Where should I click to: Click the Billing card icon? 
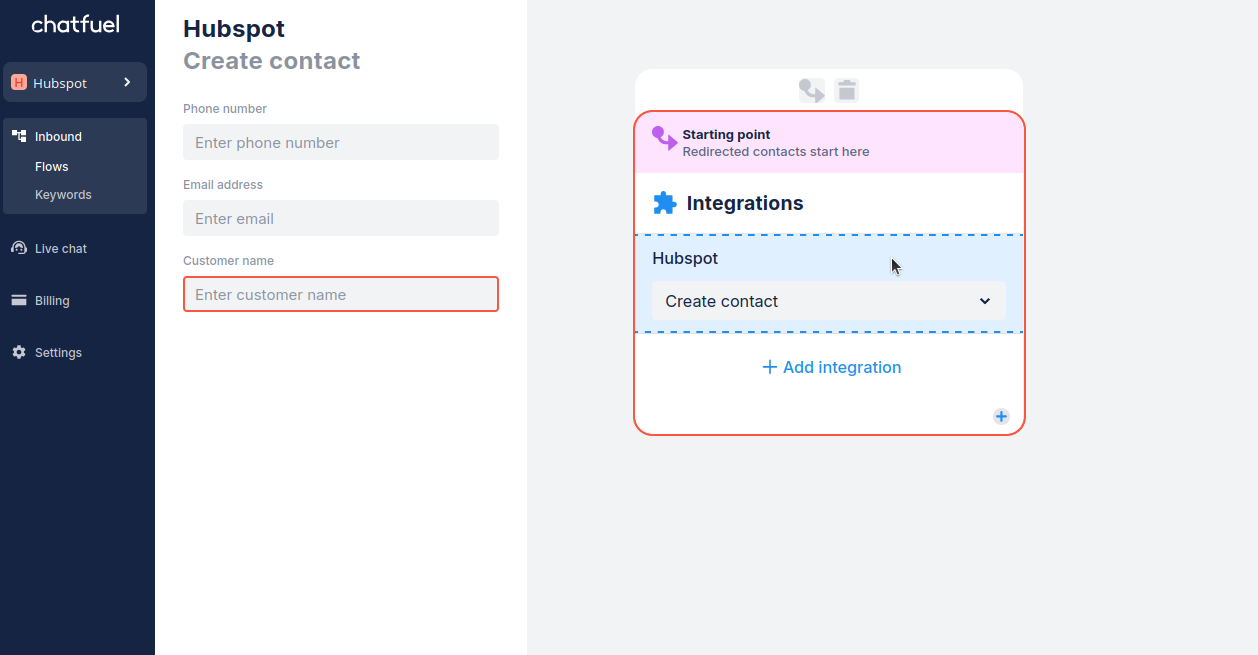[x=18, y=300]
